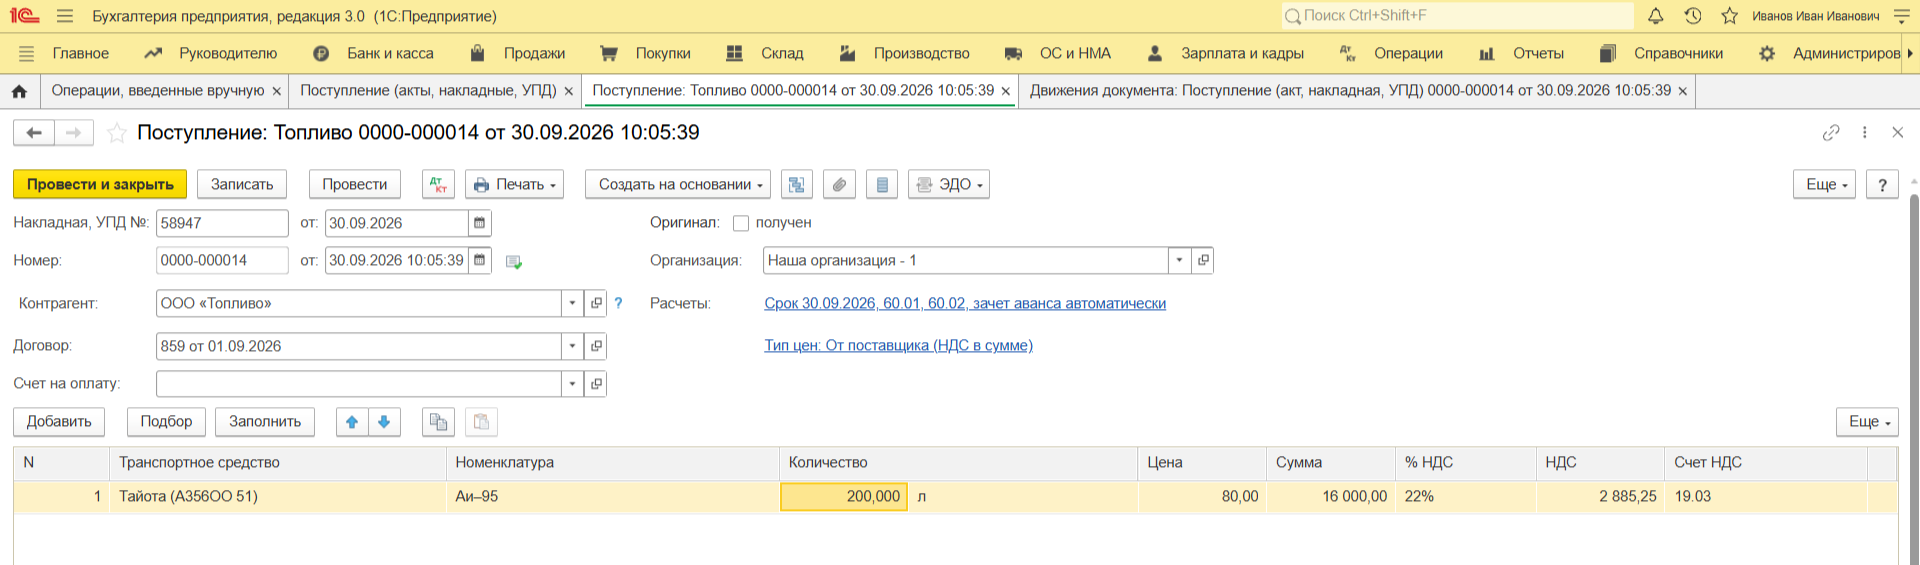This screenshot has height=565, width=1920.
Task: Show Дт/Кт document postings icon
Action: click(x=438, y=184)
